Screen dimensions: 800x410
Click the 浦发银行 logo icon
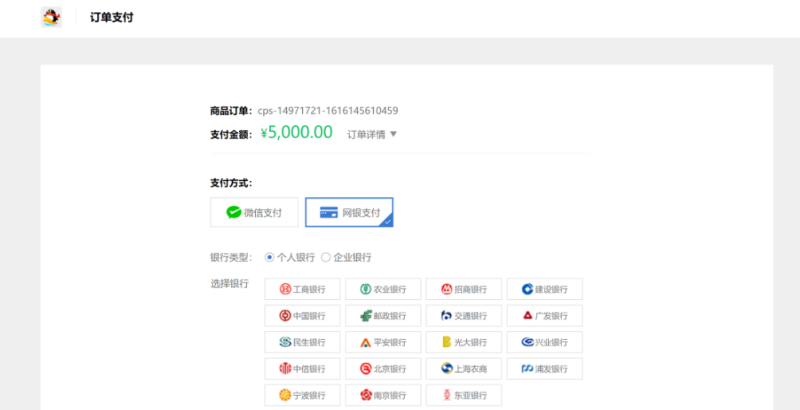pos(527,369)
